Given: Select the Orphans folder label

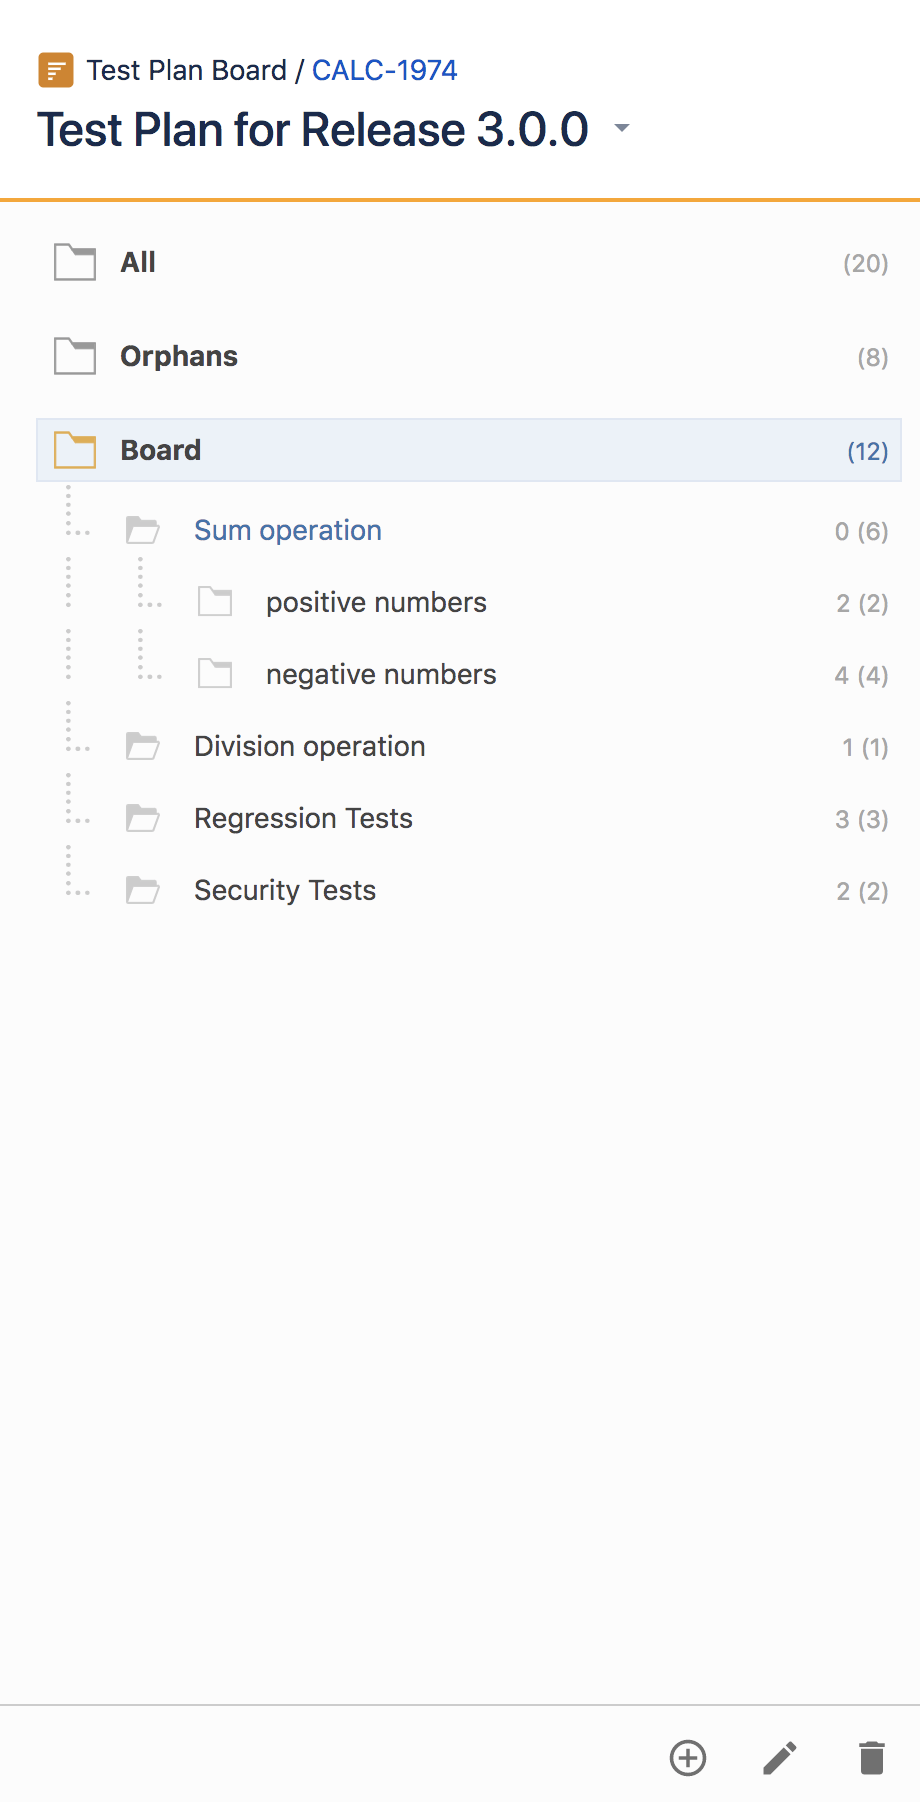Looking at the screenshot, I should (179, 356).
